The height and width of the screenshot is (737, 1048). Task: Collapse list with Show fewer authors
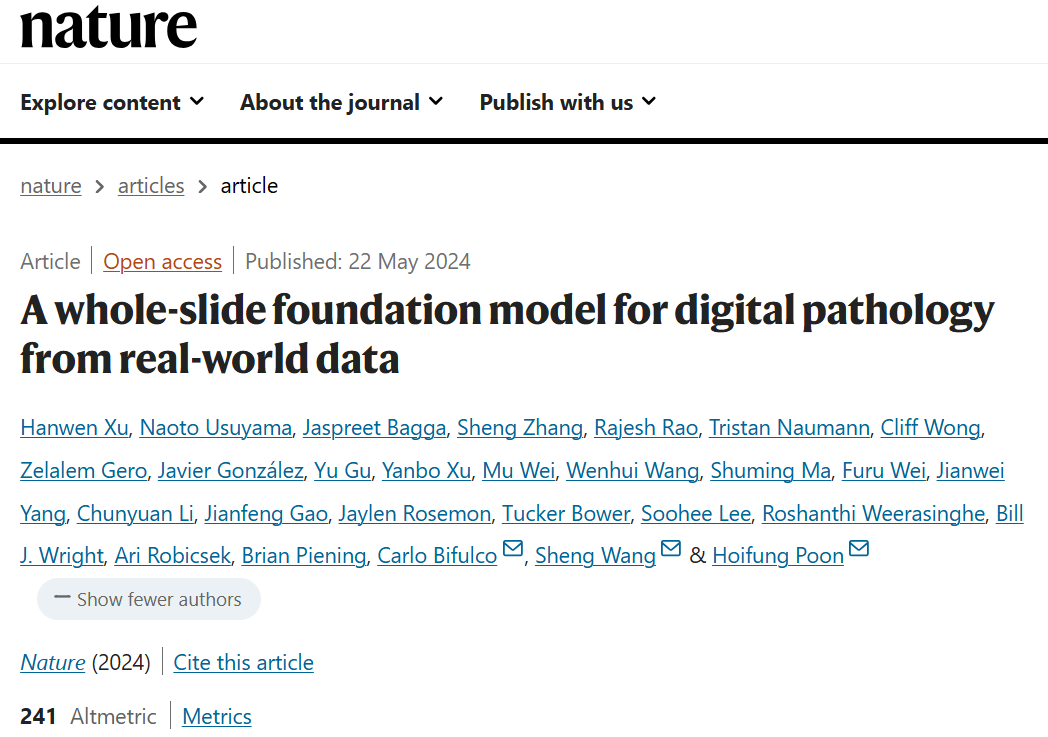point(148,600)
